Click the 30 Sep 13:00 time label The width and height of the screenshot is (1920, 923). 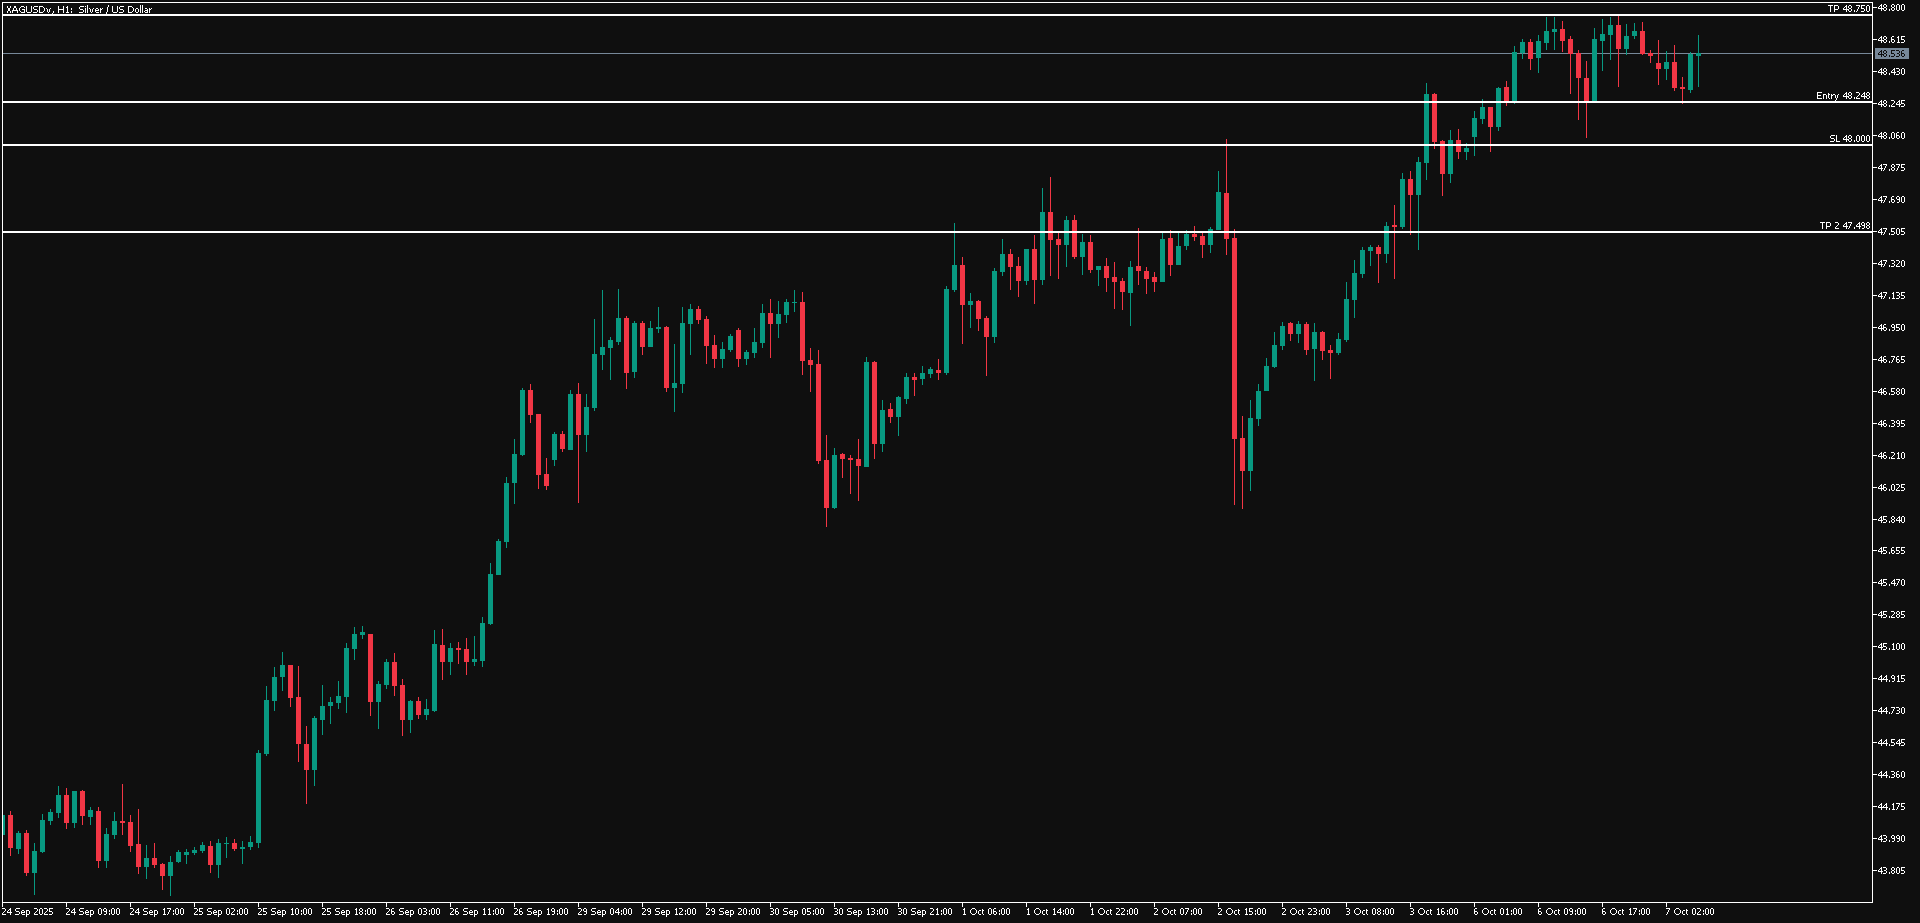tap(860, 912)
